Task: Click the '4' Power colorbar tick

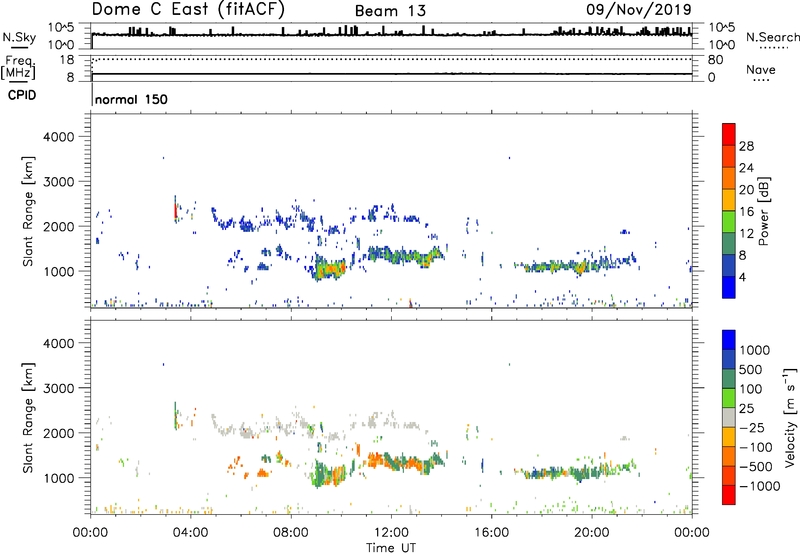Action: click(742, 277)
